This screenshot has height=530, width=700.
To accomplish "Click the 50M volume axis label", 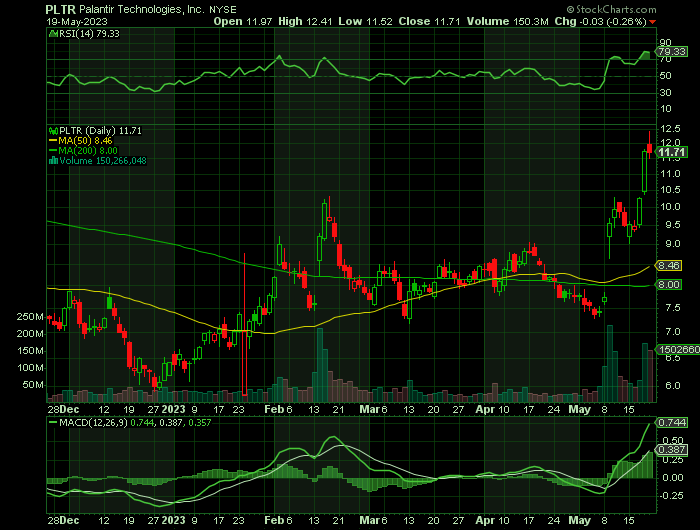I will 33,385.
